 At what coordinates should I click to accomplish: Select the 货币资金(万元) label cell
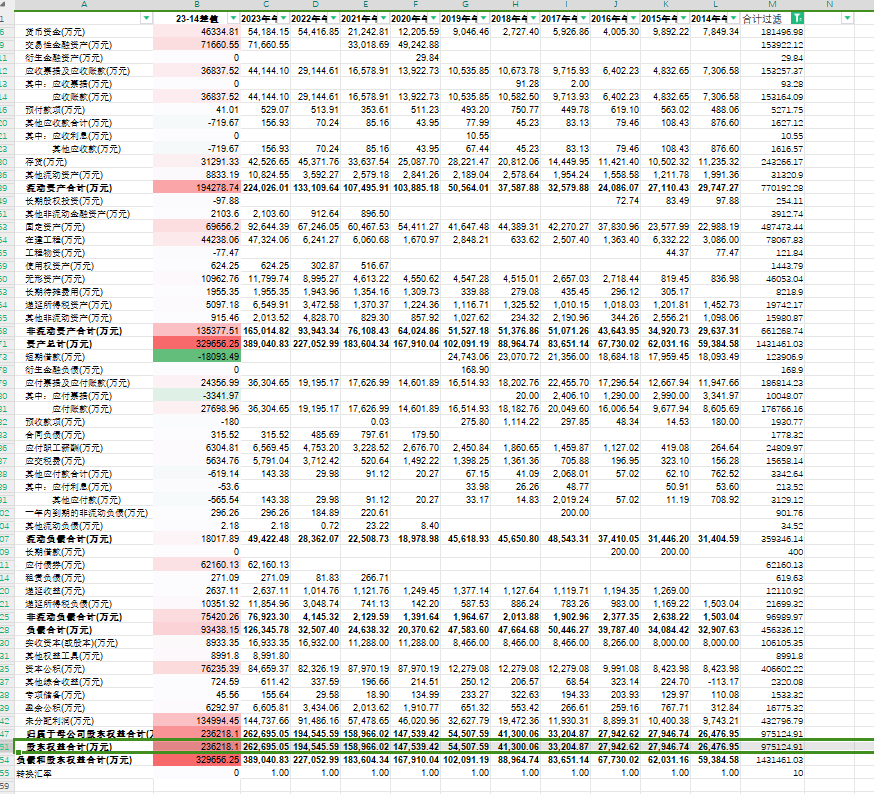(x=84, y=32)
